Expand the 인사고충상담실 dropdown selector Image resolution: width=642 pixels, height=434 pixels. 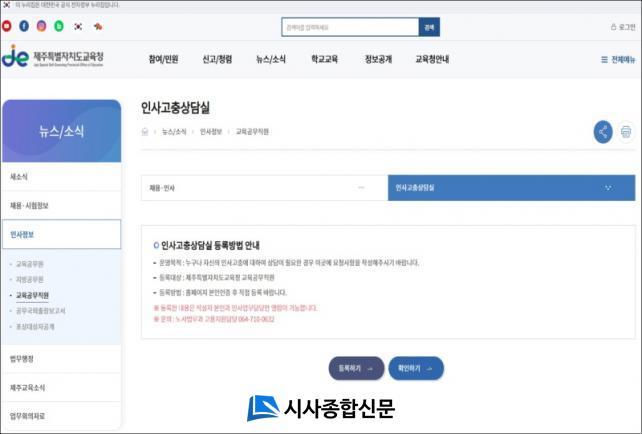pos(510,187)
